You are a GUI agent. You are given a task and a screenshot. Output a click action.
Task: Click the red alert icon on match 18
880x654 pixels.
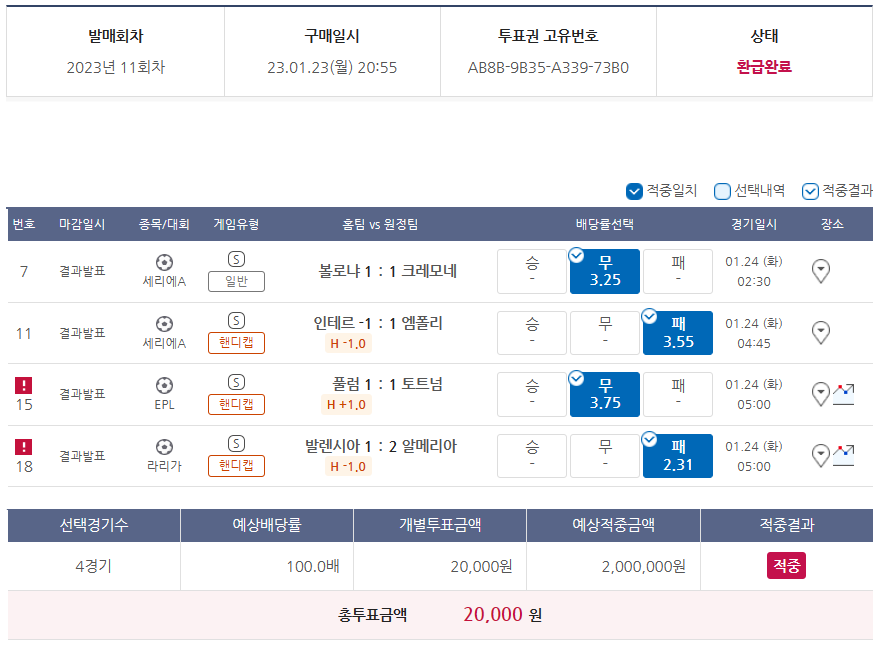coord(24,447)
